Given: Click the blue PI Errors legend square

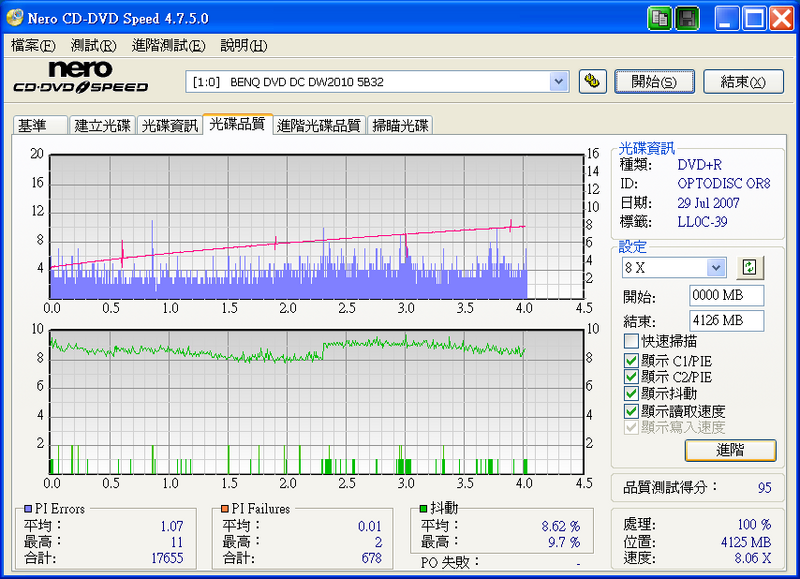Looking at the screenshot, I should click(28, 509).
